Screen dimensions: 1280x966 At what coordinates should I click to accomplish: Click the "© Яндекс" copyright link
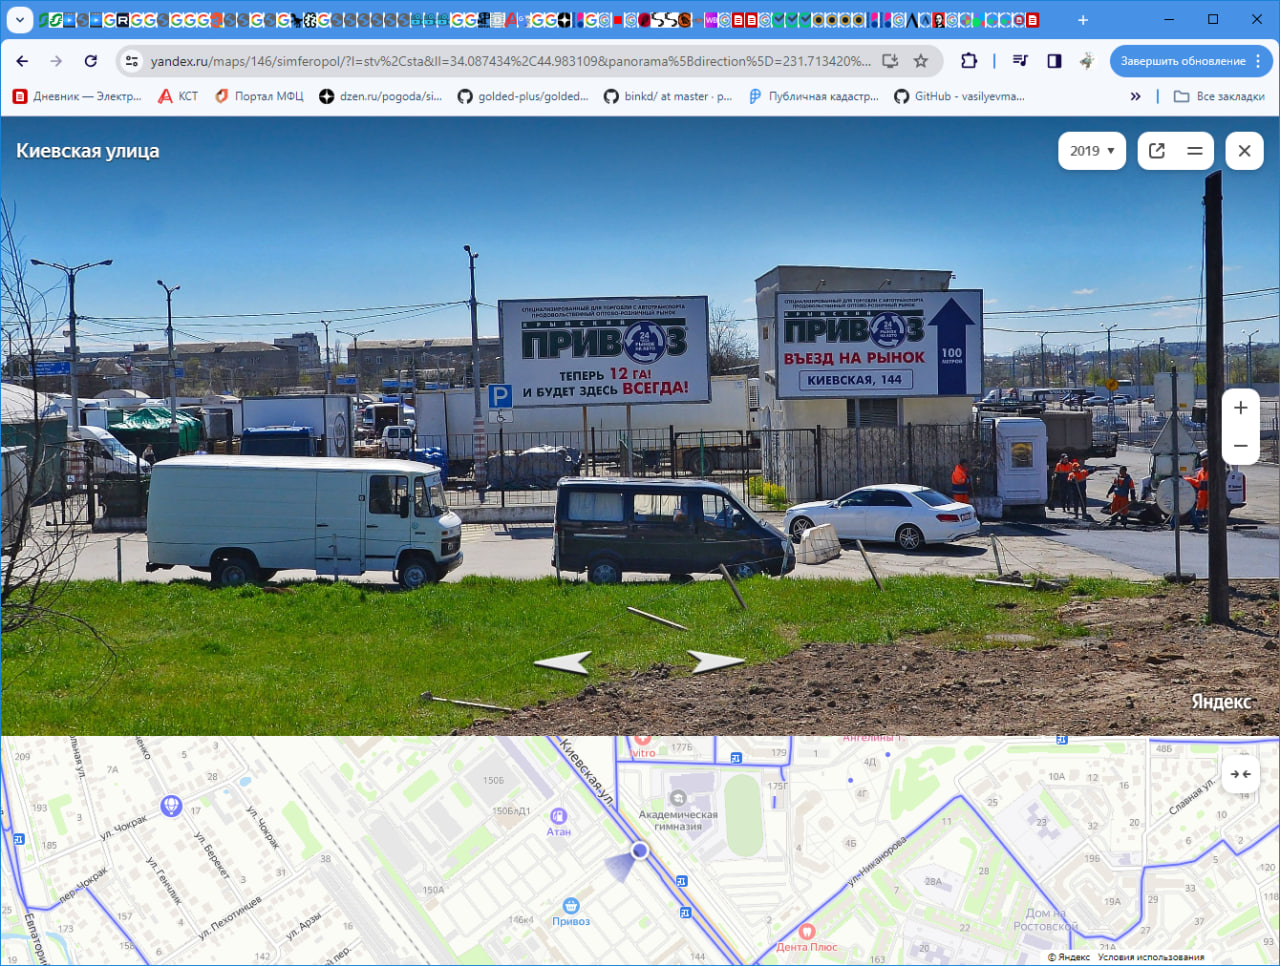[1069, 958]
